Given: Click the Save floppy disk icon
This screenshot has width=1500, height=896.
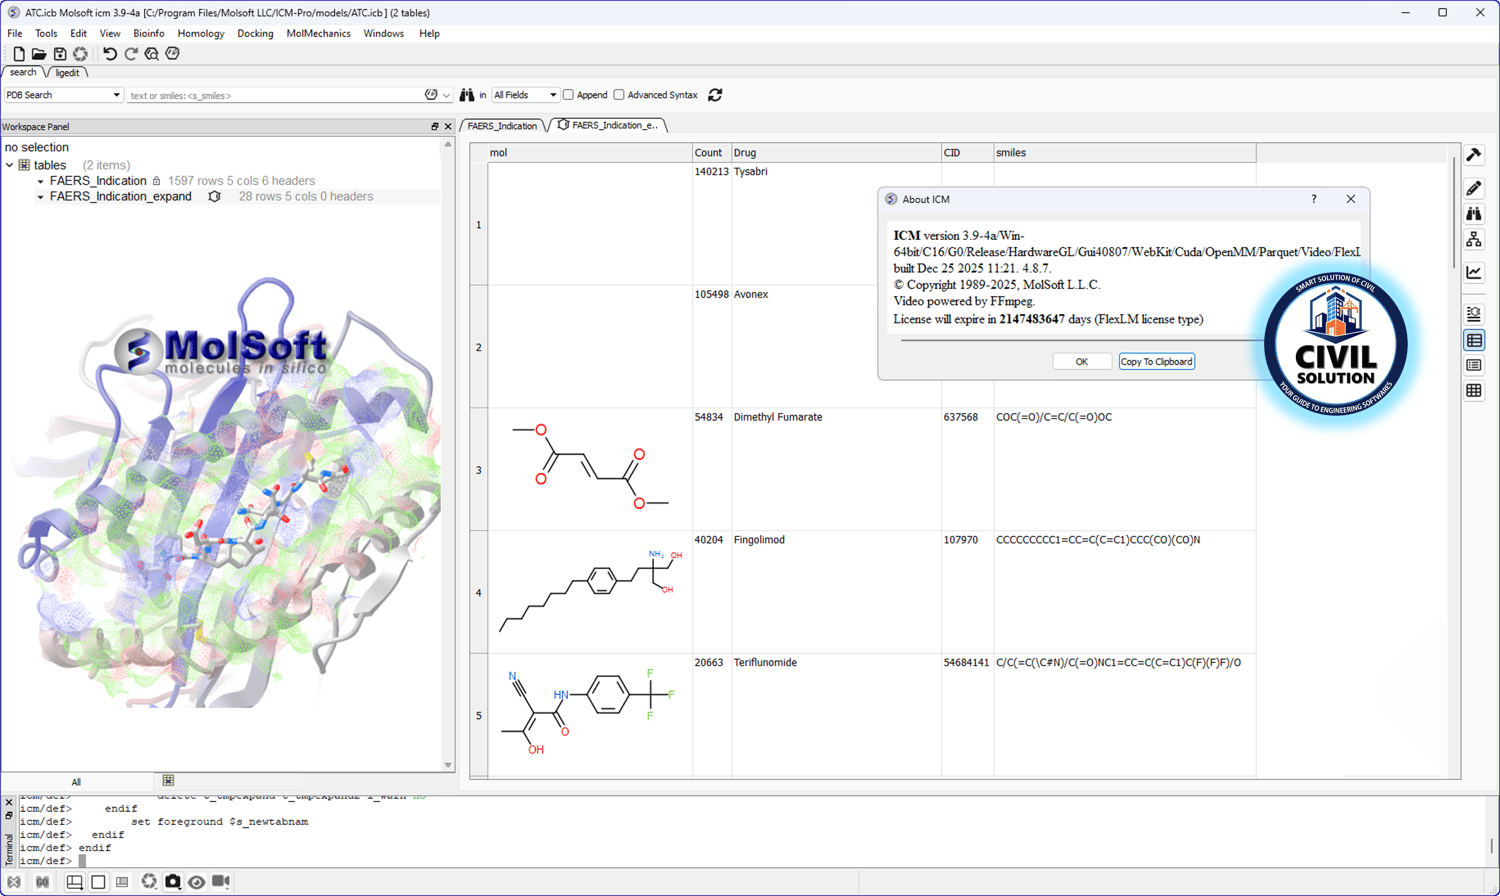Looking at the screenshot, I should pyautogui.click(x=60, y=54).
